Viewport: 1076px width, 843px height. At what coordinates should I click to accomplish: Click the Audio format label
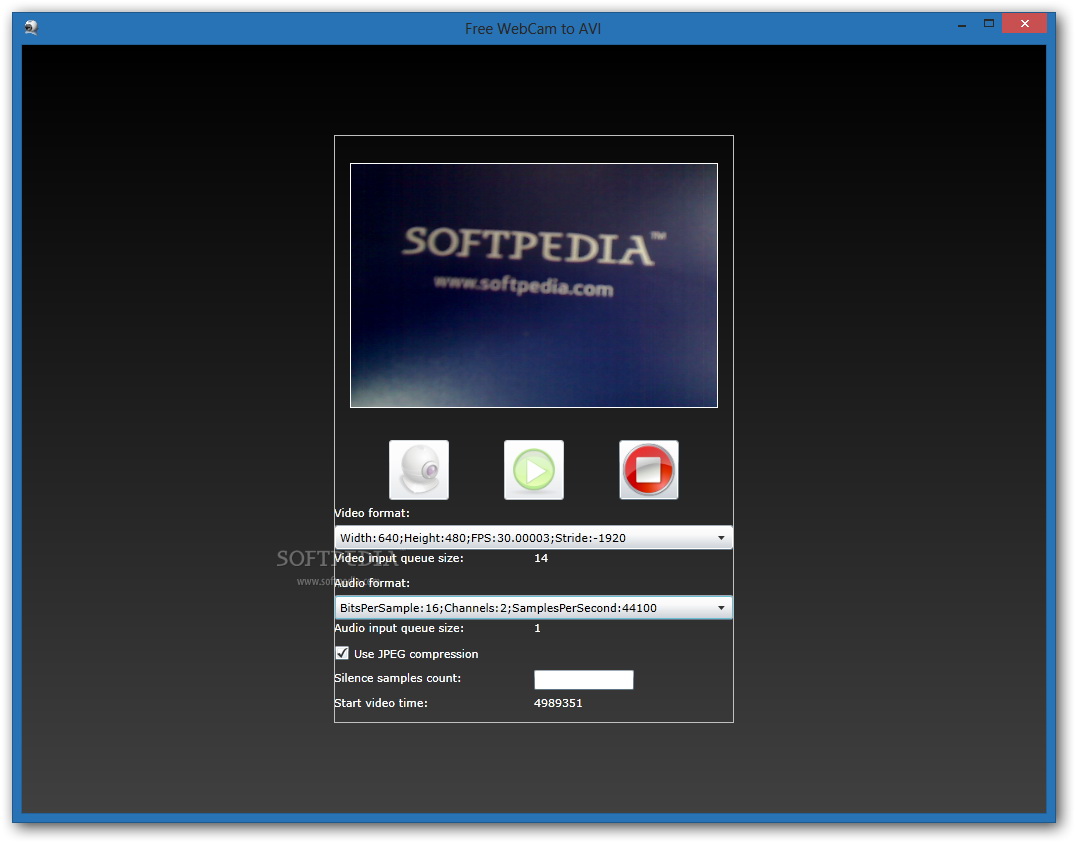pyautogui.click(x=372, y=583)
